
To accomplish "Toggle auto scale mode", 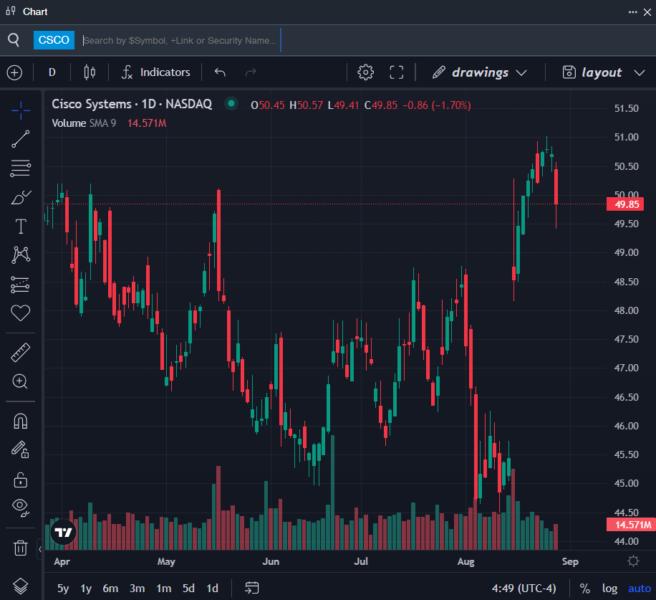I will (x=639, y=588).
